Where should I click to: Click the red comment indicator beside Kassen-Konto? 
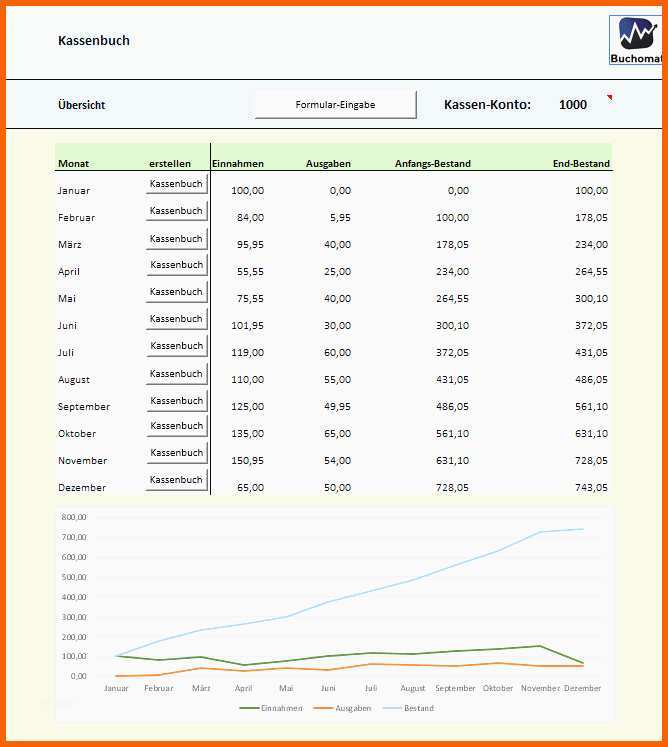click(x=609, y=97)
